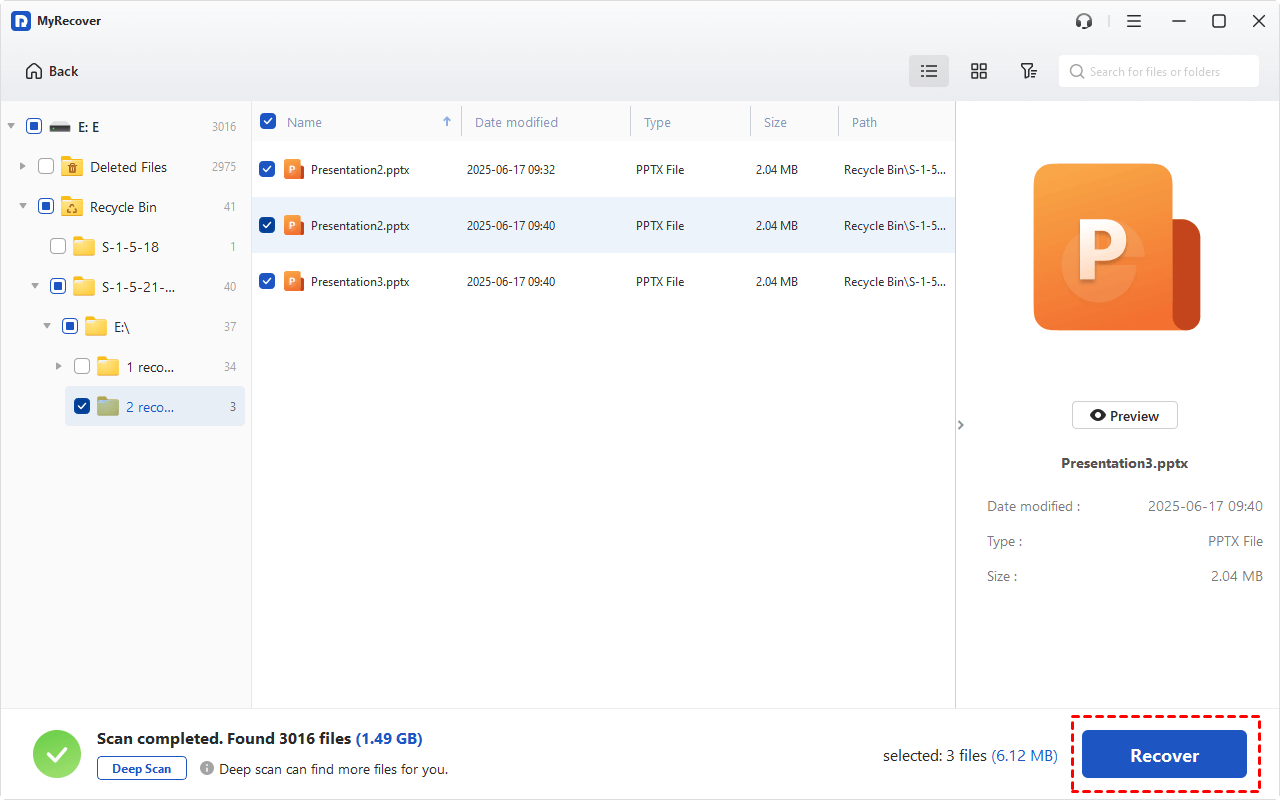Click the large PowerPoint preview thumbnail
The image size is (1280, 800).
tap(1116, 247)
